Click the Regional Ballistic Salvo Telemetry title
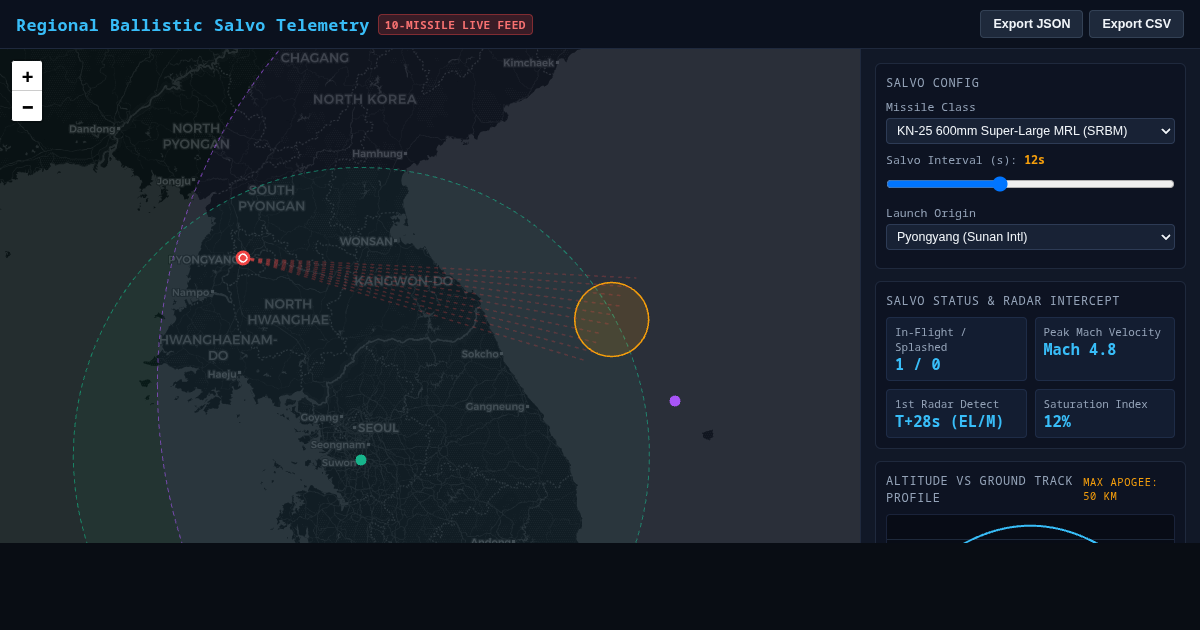This screenshot has width=1200, height=630. [x=193, y=25]
